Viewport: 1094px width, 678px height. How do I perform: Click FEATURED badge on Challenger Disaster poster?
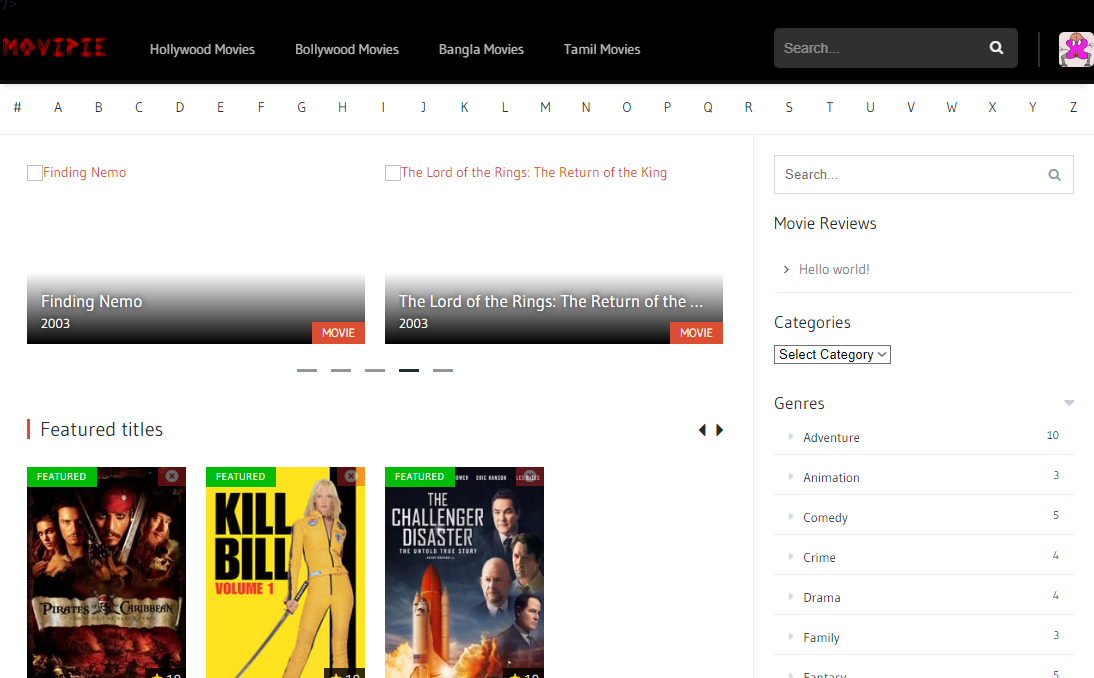[419, 476]
